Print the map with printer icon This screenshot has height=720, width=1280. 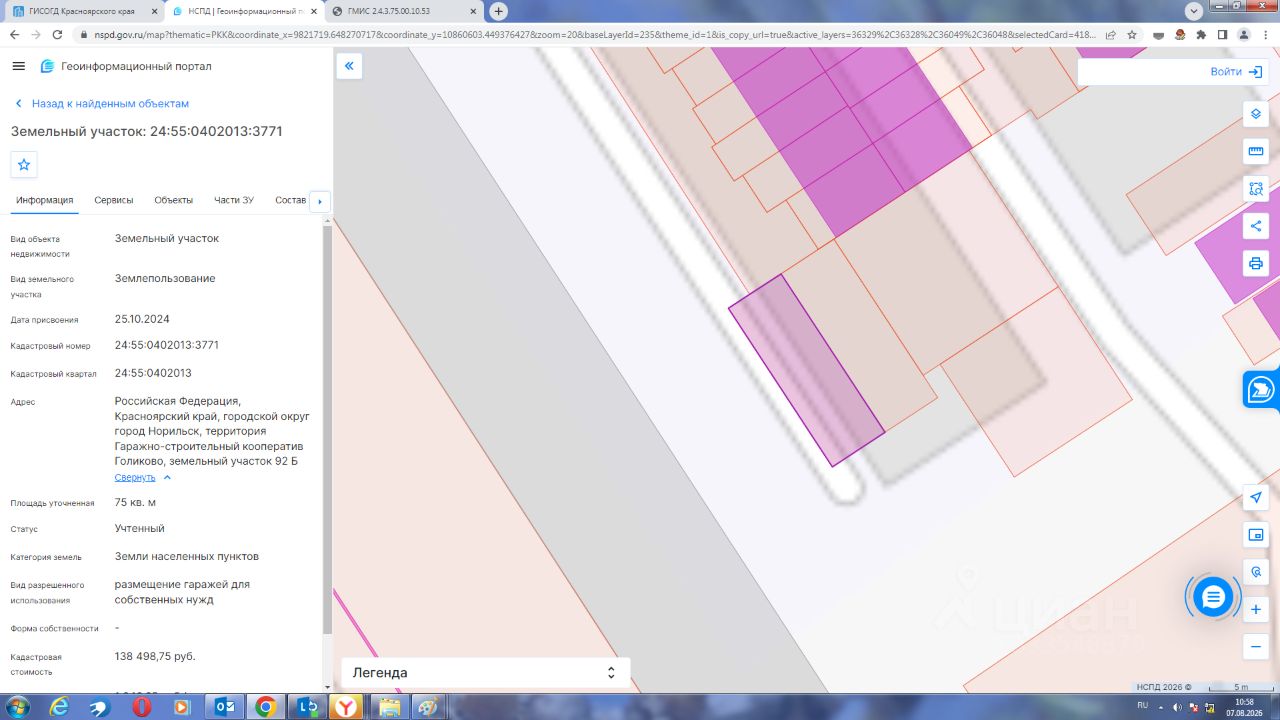coord(1256,264)
